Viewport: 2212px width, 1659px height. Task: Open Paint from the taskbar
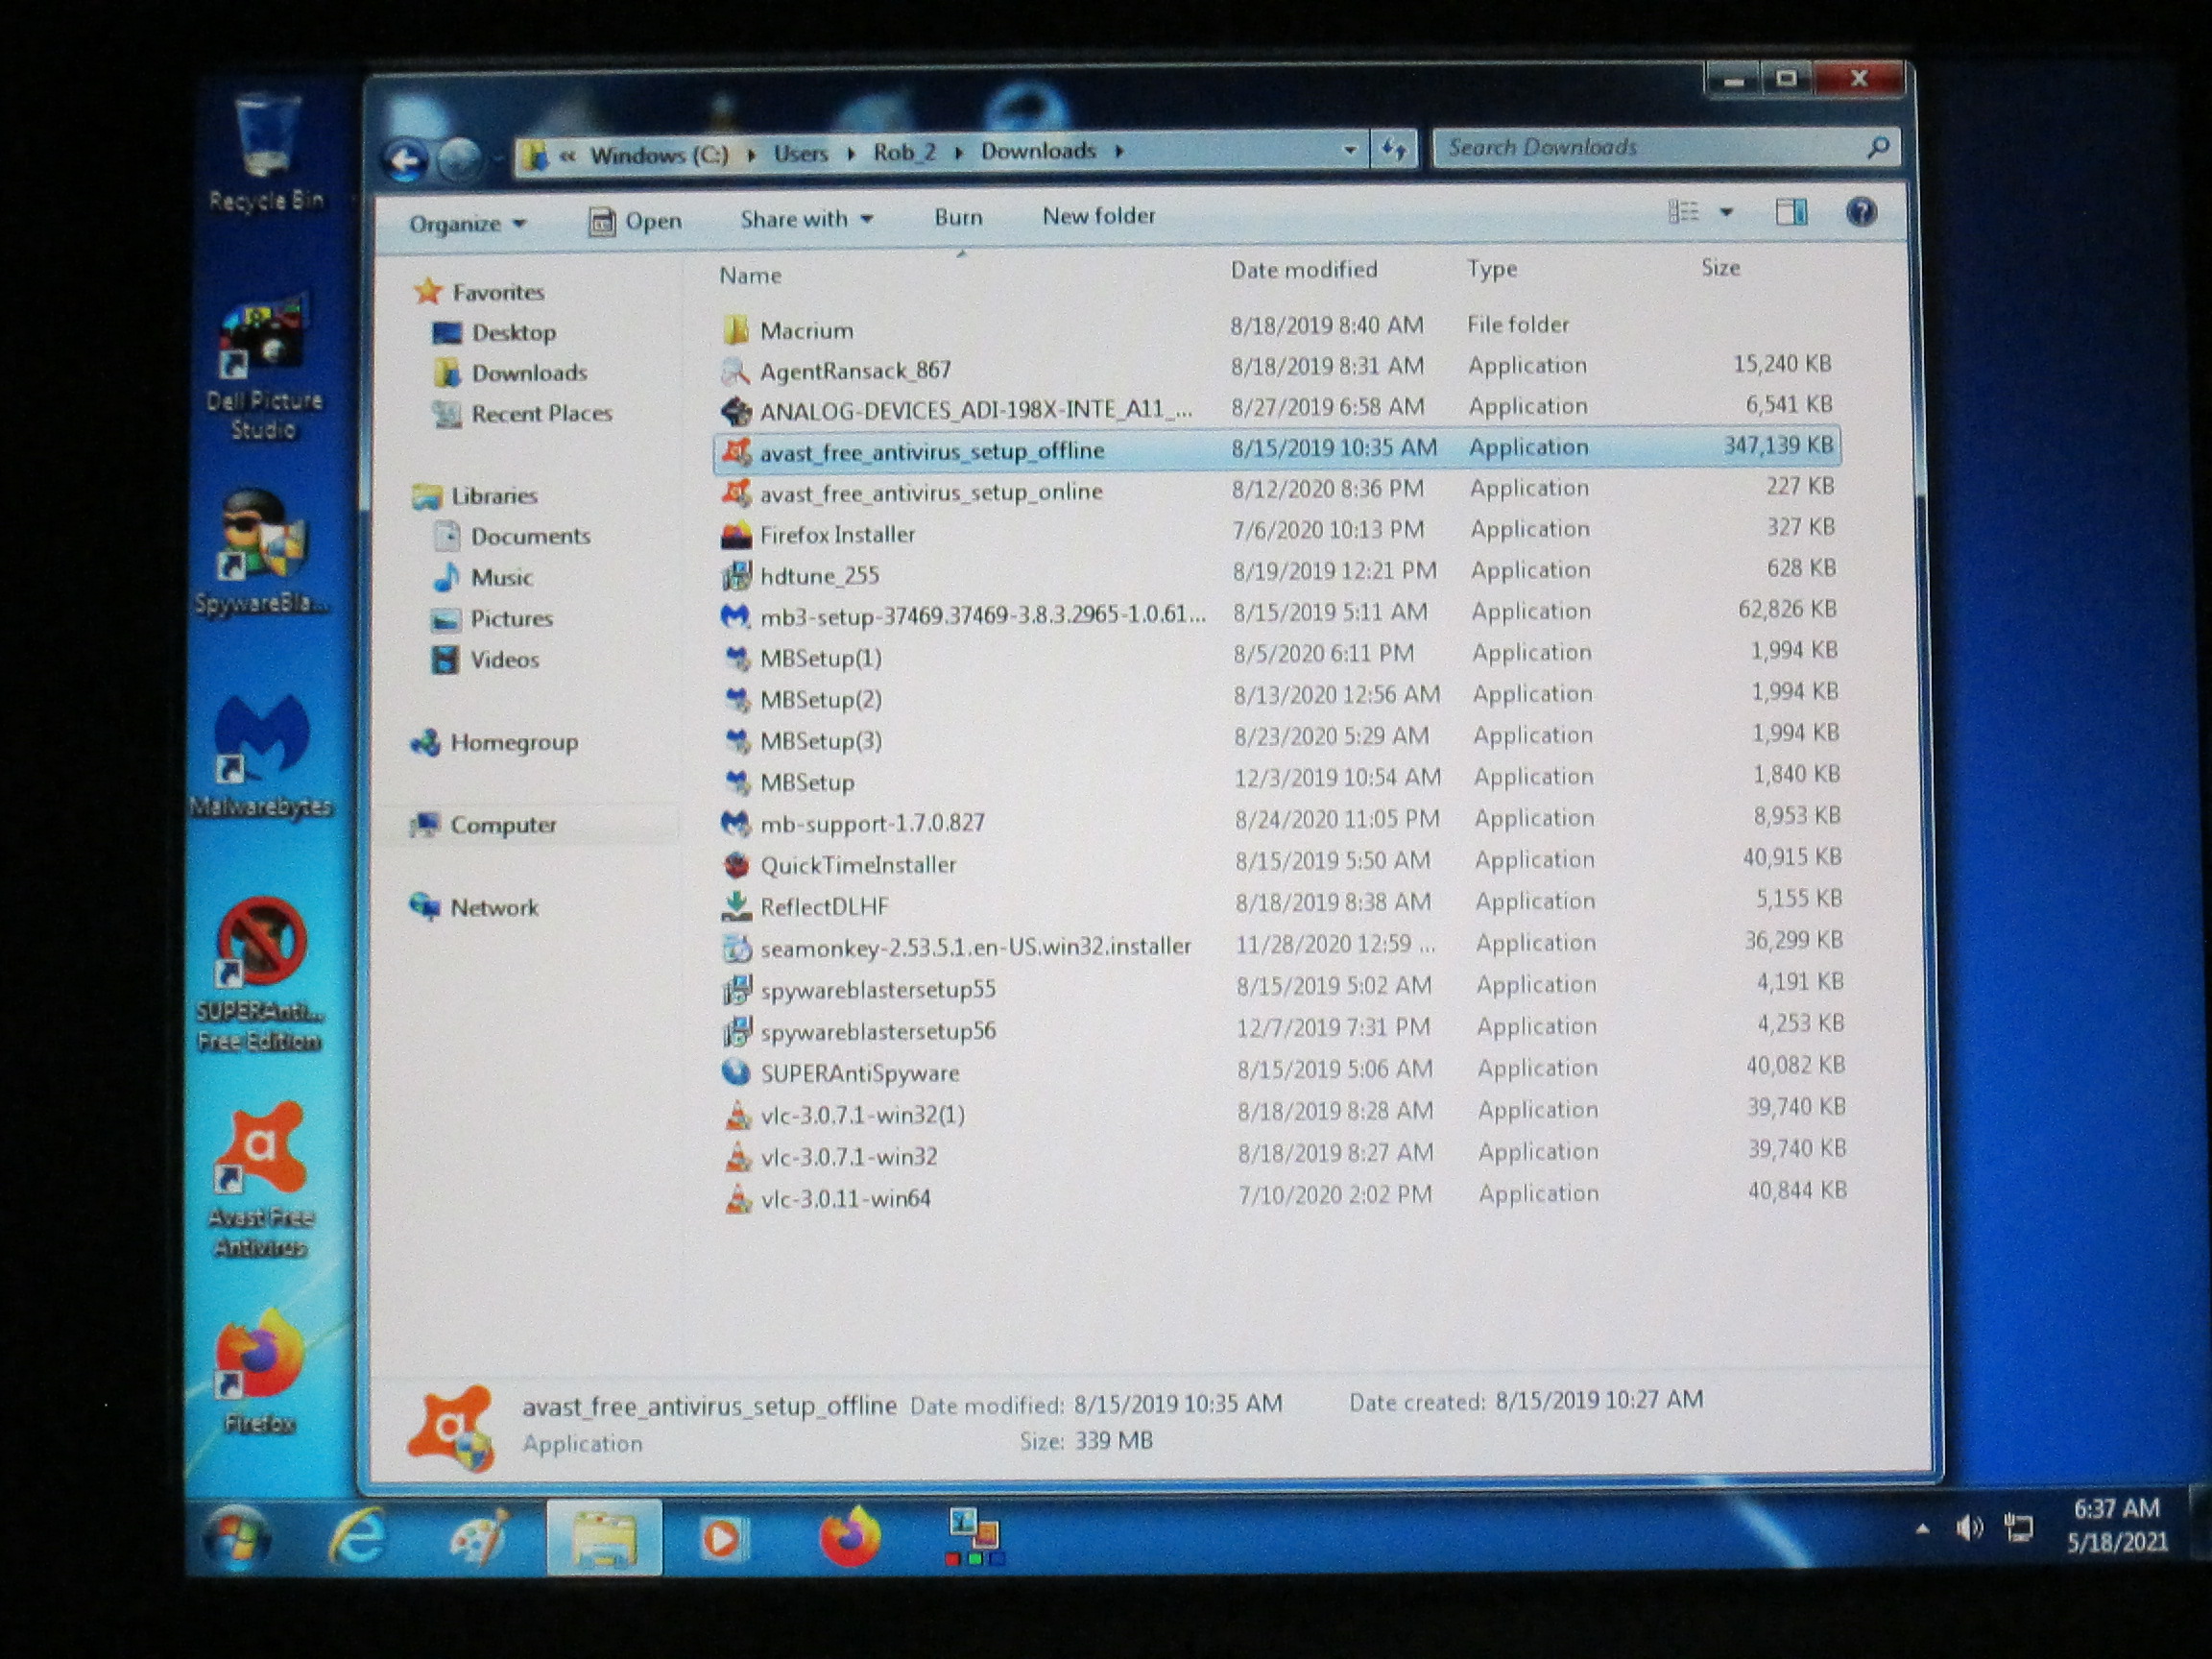coord(479,1537)
